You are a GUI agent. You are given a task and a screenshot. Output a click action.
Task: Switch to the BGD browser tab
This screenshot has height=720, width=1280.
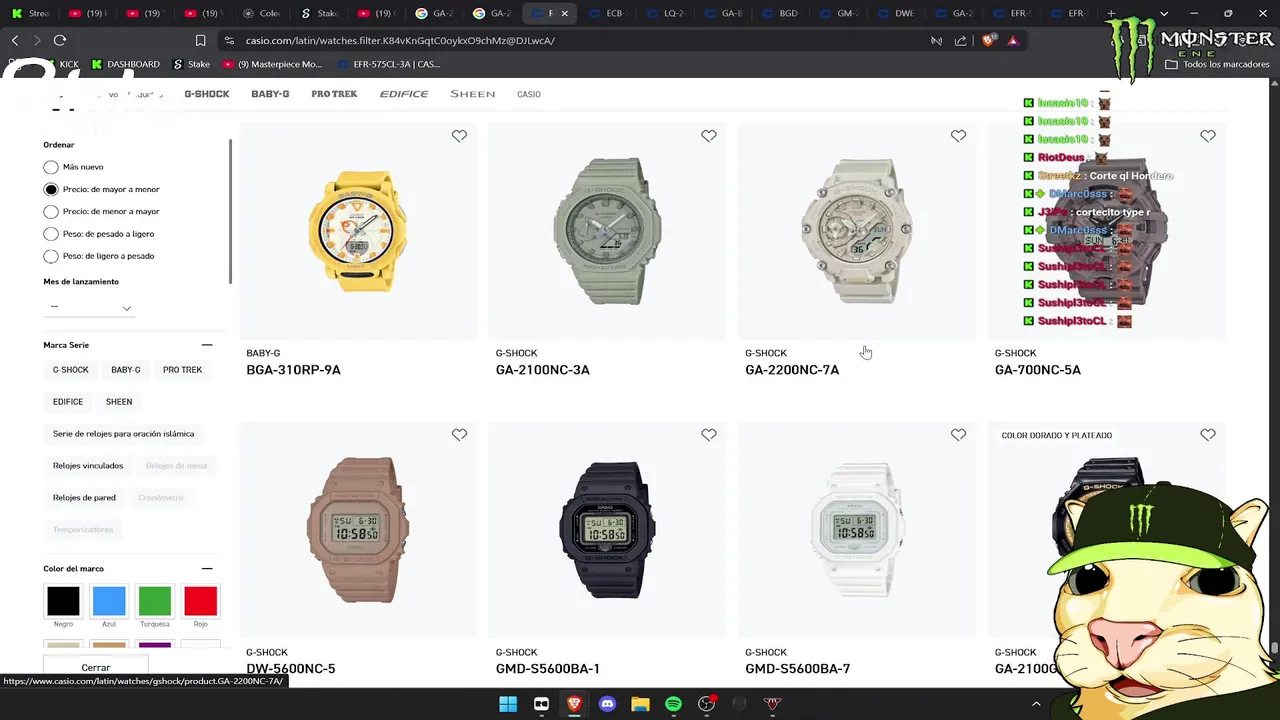(783, 14)
